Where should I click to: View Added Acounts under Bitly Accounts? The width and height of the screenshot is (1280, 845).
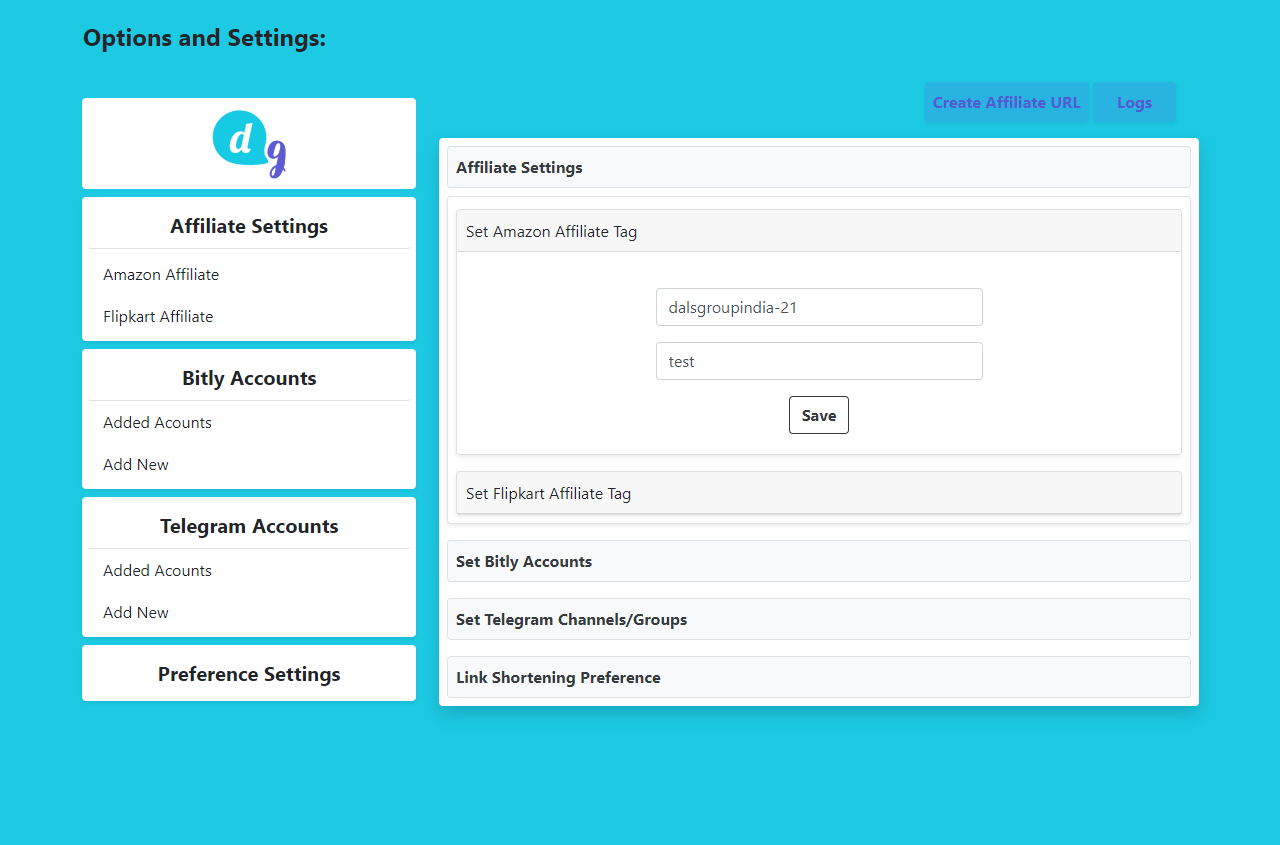click(x=157, y=422)
